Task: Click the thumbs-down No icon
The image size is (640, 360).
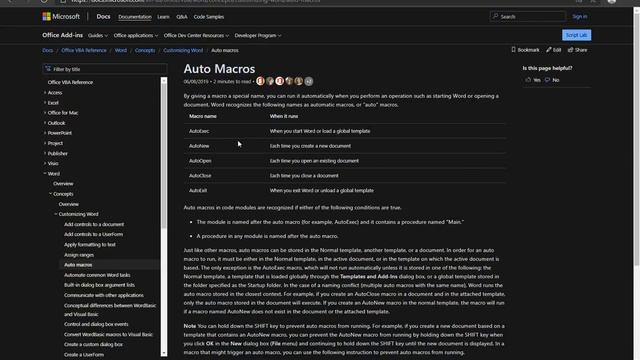Action: [x=547, y=80]
